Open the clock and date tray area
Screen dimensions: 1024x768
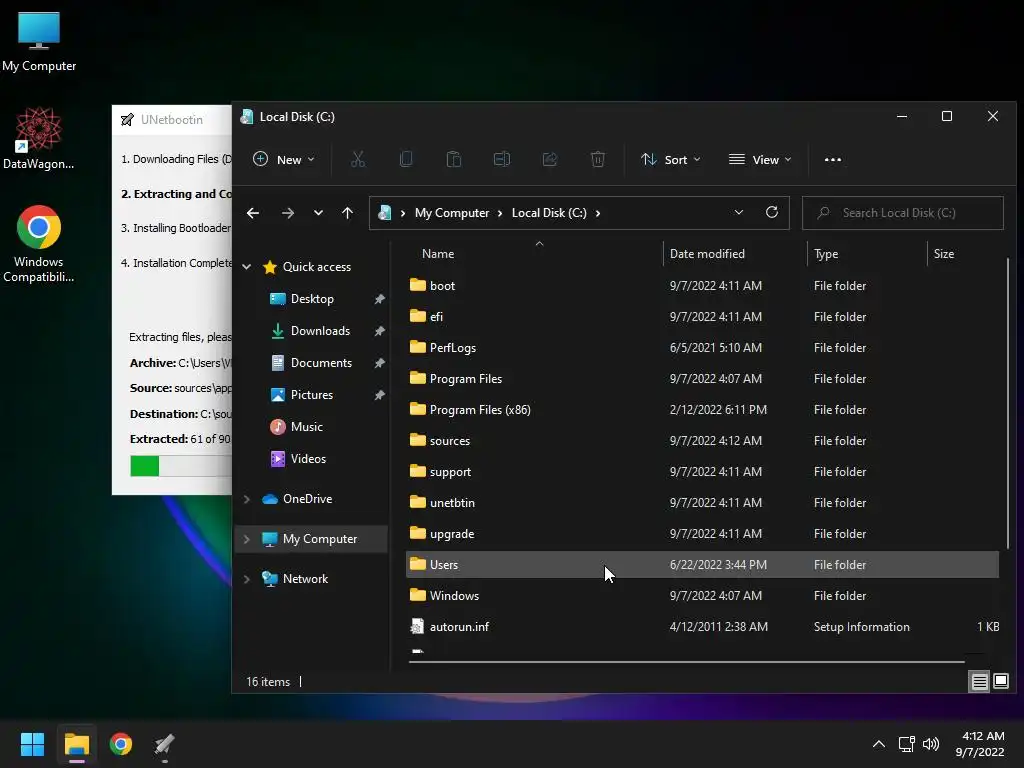coord(980,744)
